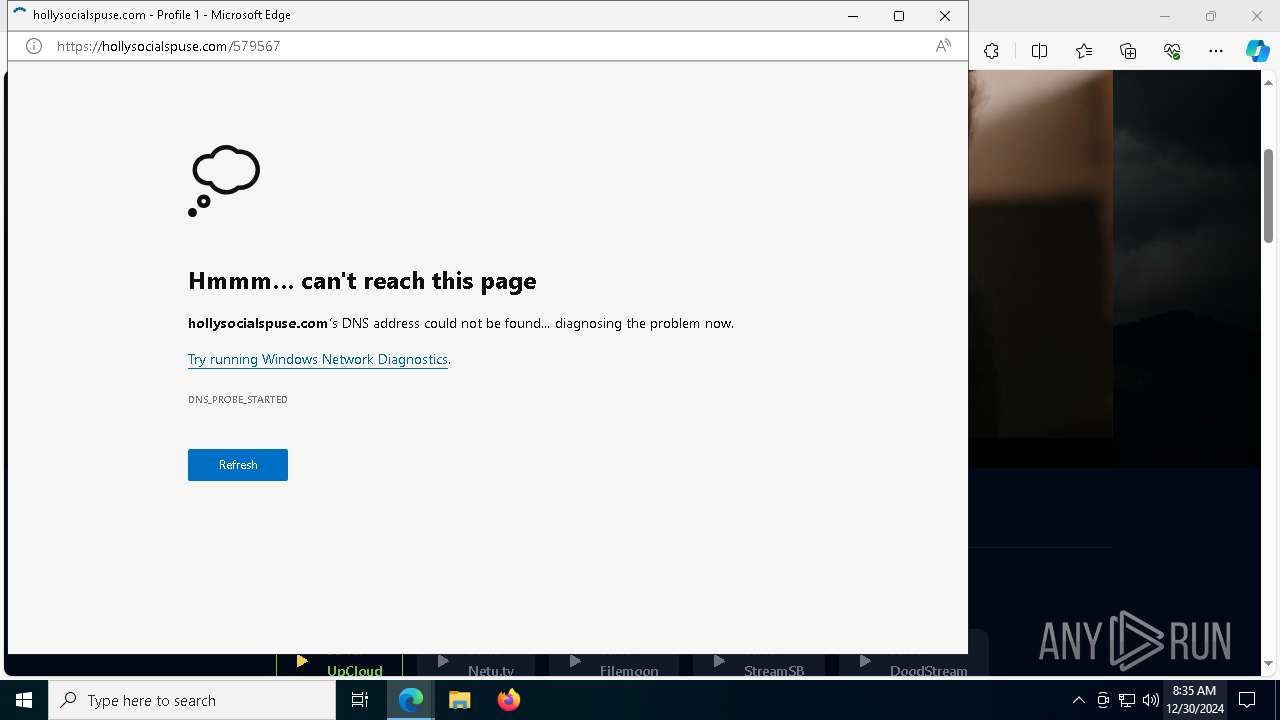
Task: Minimize the background Edge window
Action: [x=1165, y=16]
